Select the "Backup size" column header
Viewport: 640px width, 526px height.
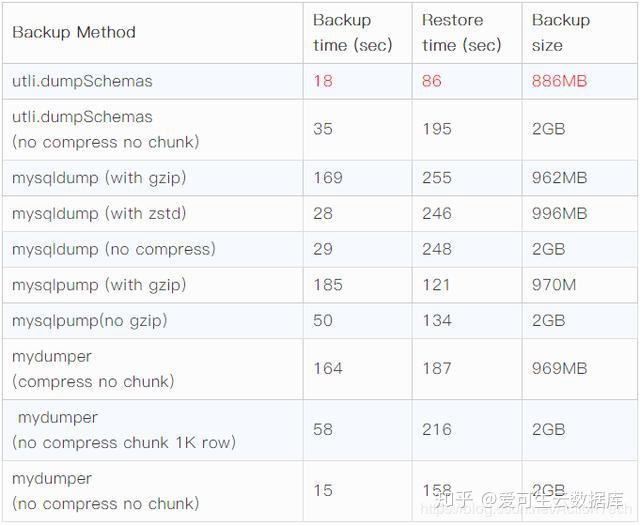coord(561,33)
